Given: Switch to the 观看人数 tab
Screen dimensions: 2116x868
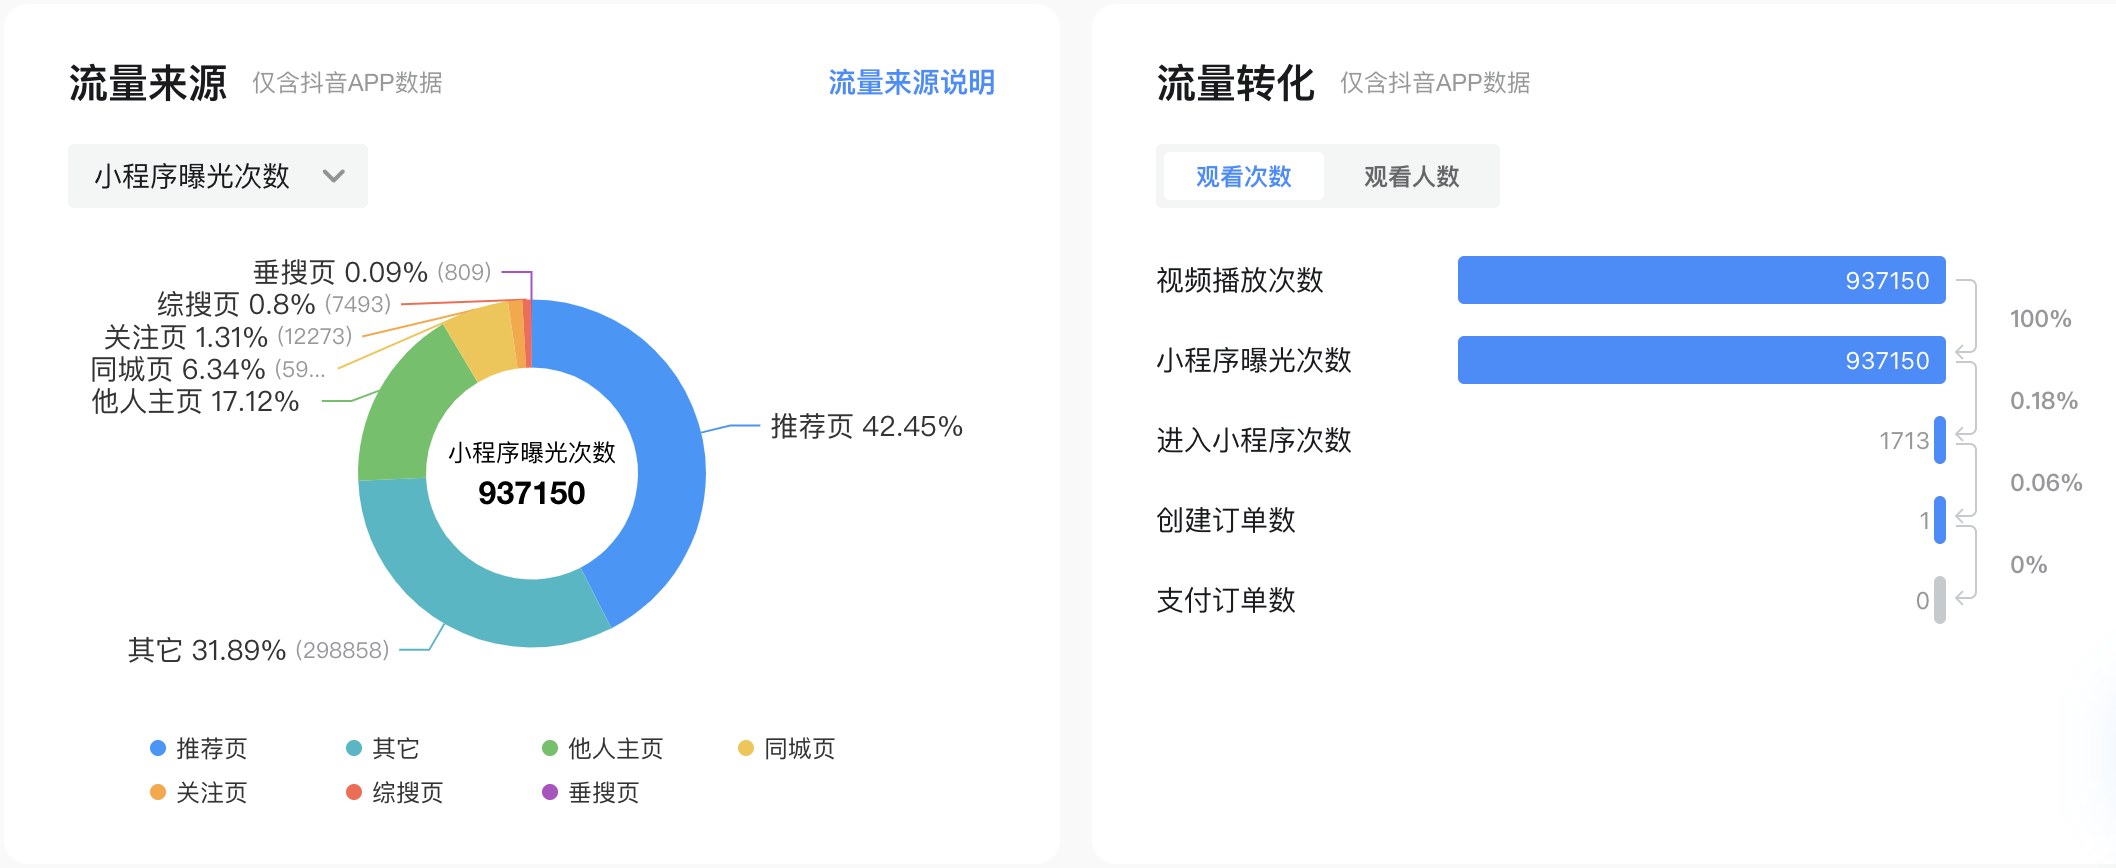Looking at the screenshot, I should (1411, 176).
